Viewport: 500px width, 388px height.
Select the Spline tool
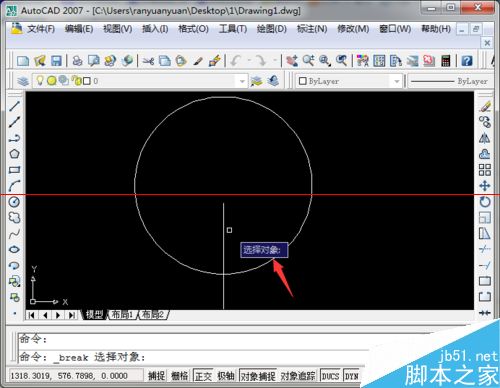(14, 234)
